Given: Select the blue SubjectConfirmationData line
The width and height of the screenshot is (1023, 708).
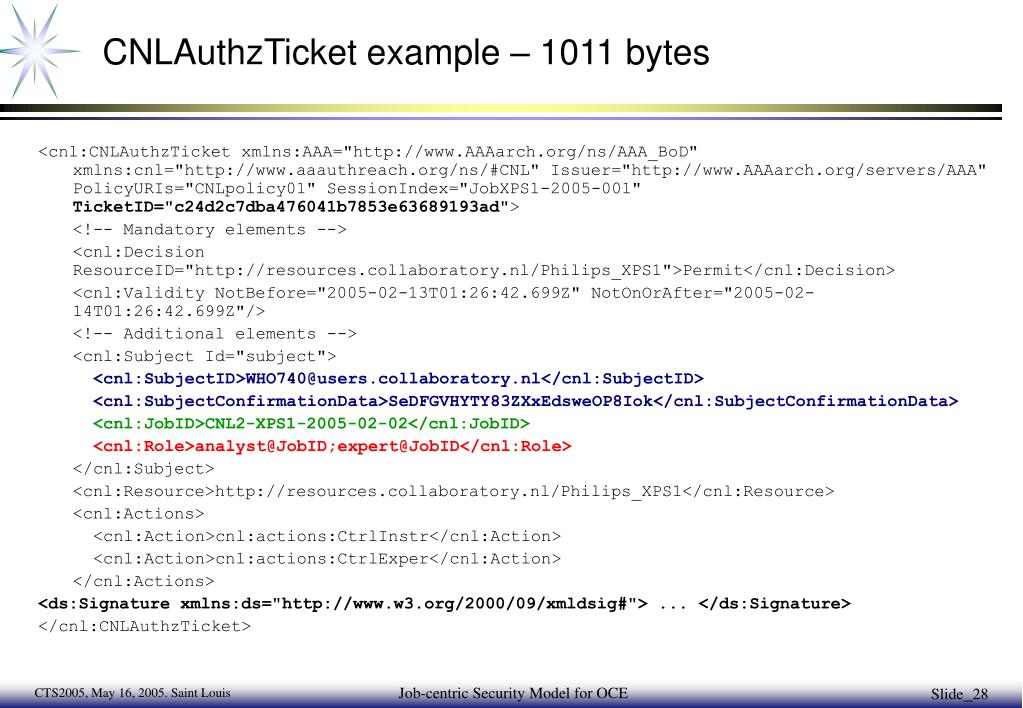Looking at the screenshot, I should pos(526,401).
